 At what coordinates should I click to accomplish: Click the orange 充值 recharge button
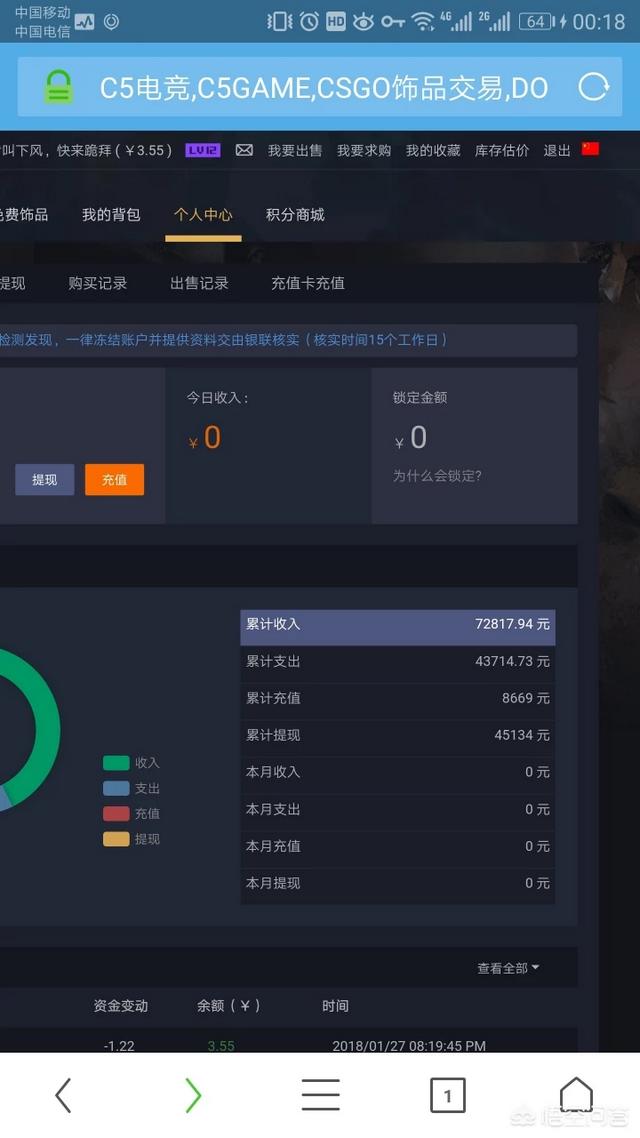pos(115,480)
